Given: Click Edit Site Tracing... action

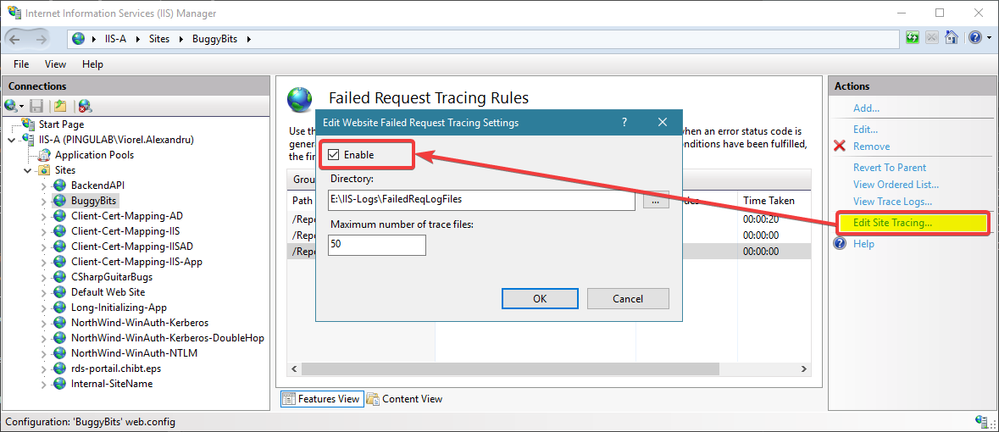Looking at the screenshot, I should point(892,223).
